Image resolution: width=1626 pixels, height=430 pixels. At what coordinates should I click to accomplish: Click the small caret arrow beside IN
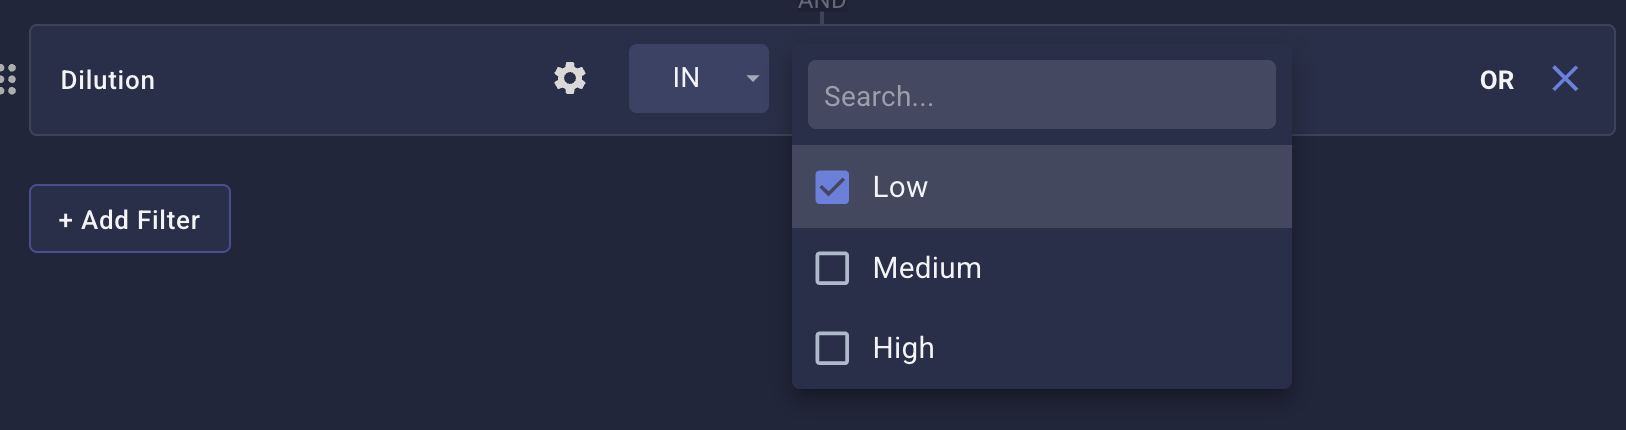752,78
